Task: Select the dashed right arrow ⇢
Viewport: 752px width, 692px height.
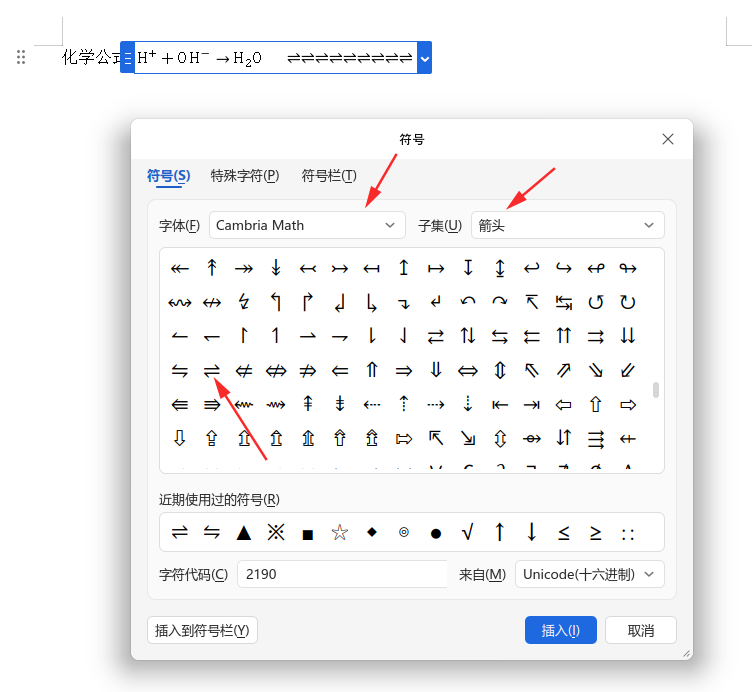Action: [x=435, y=405]
